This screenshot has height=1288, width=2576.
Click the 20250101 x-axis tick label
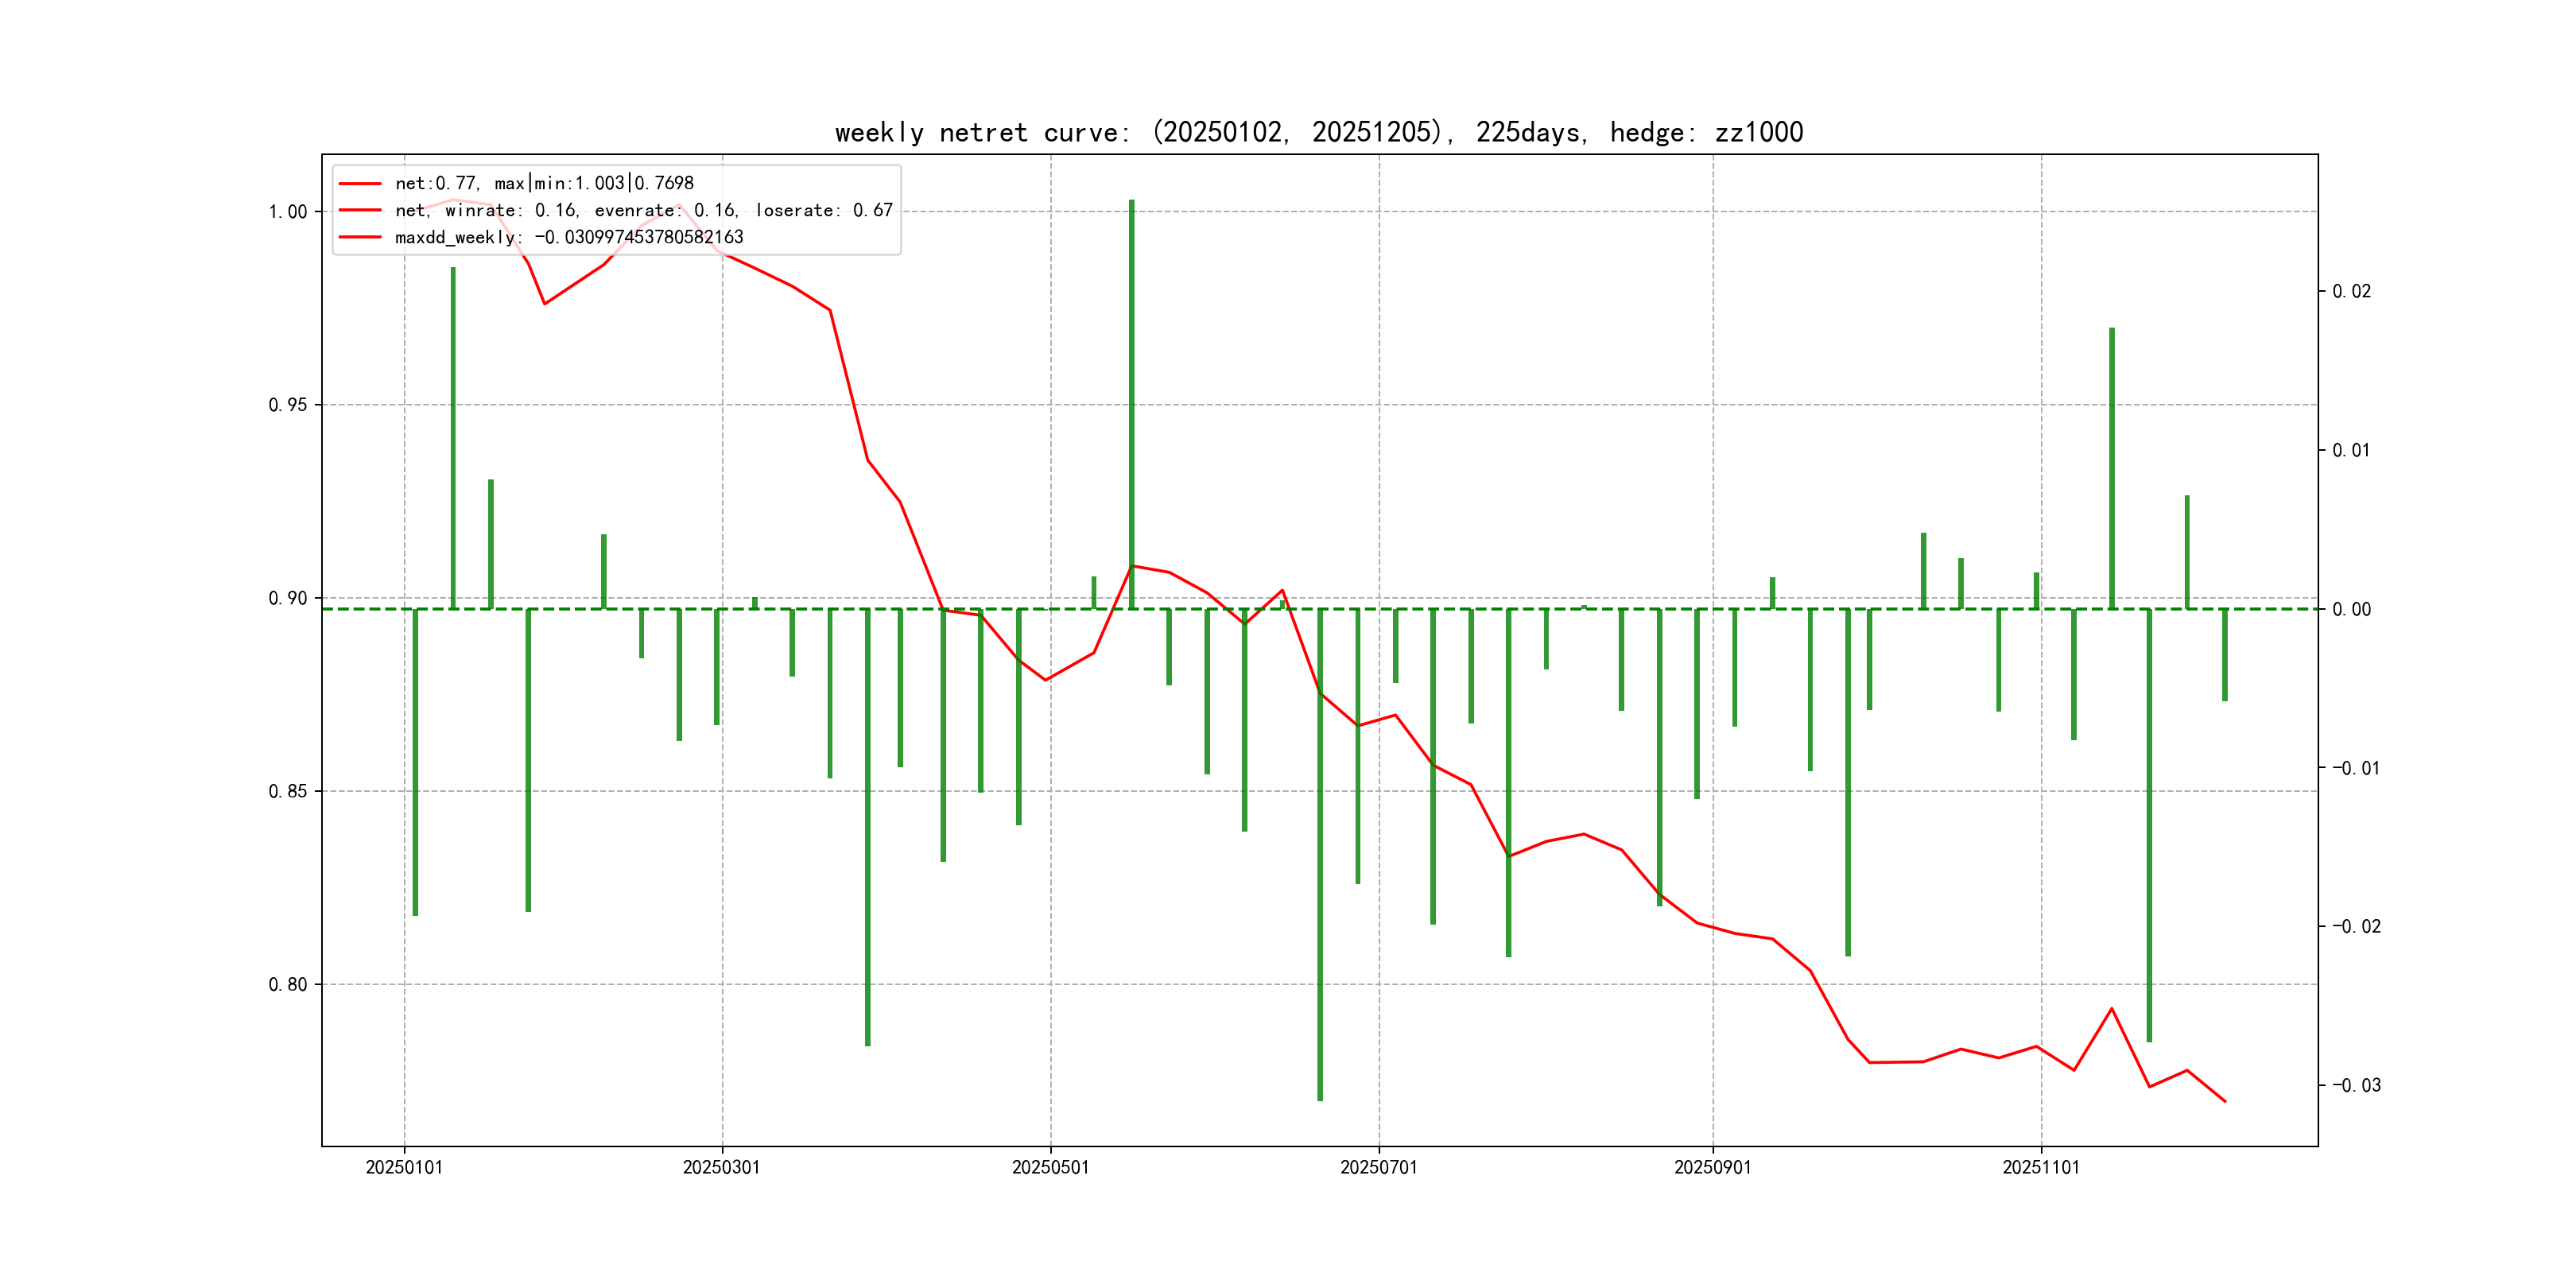tap(404, 1167)
